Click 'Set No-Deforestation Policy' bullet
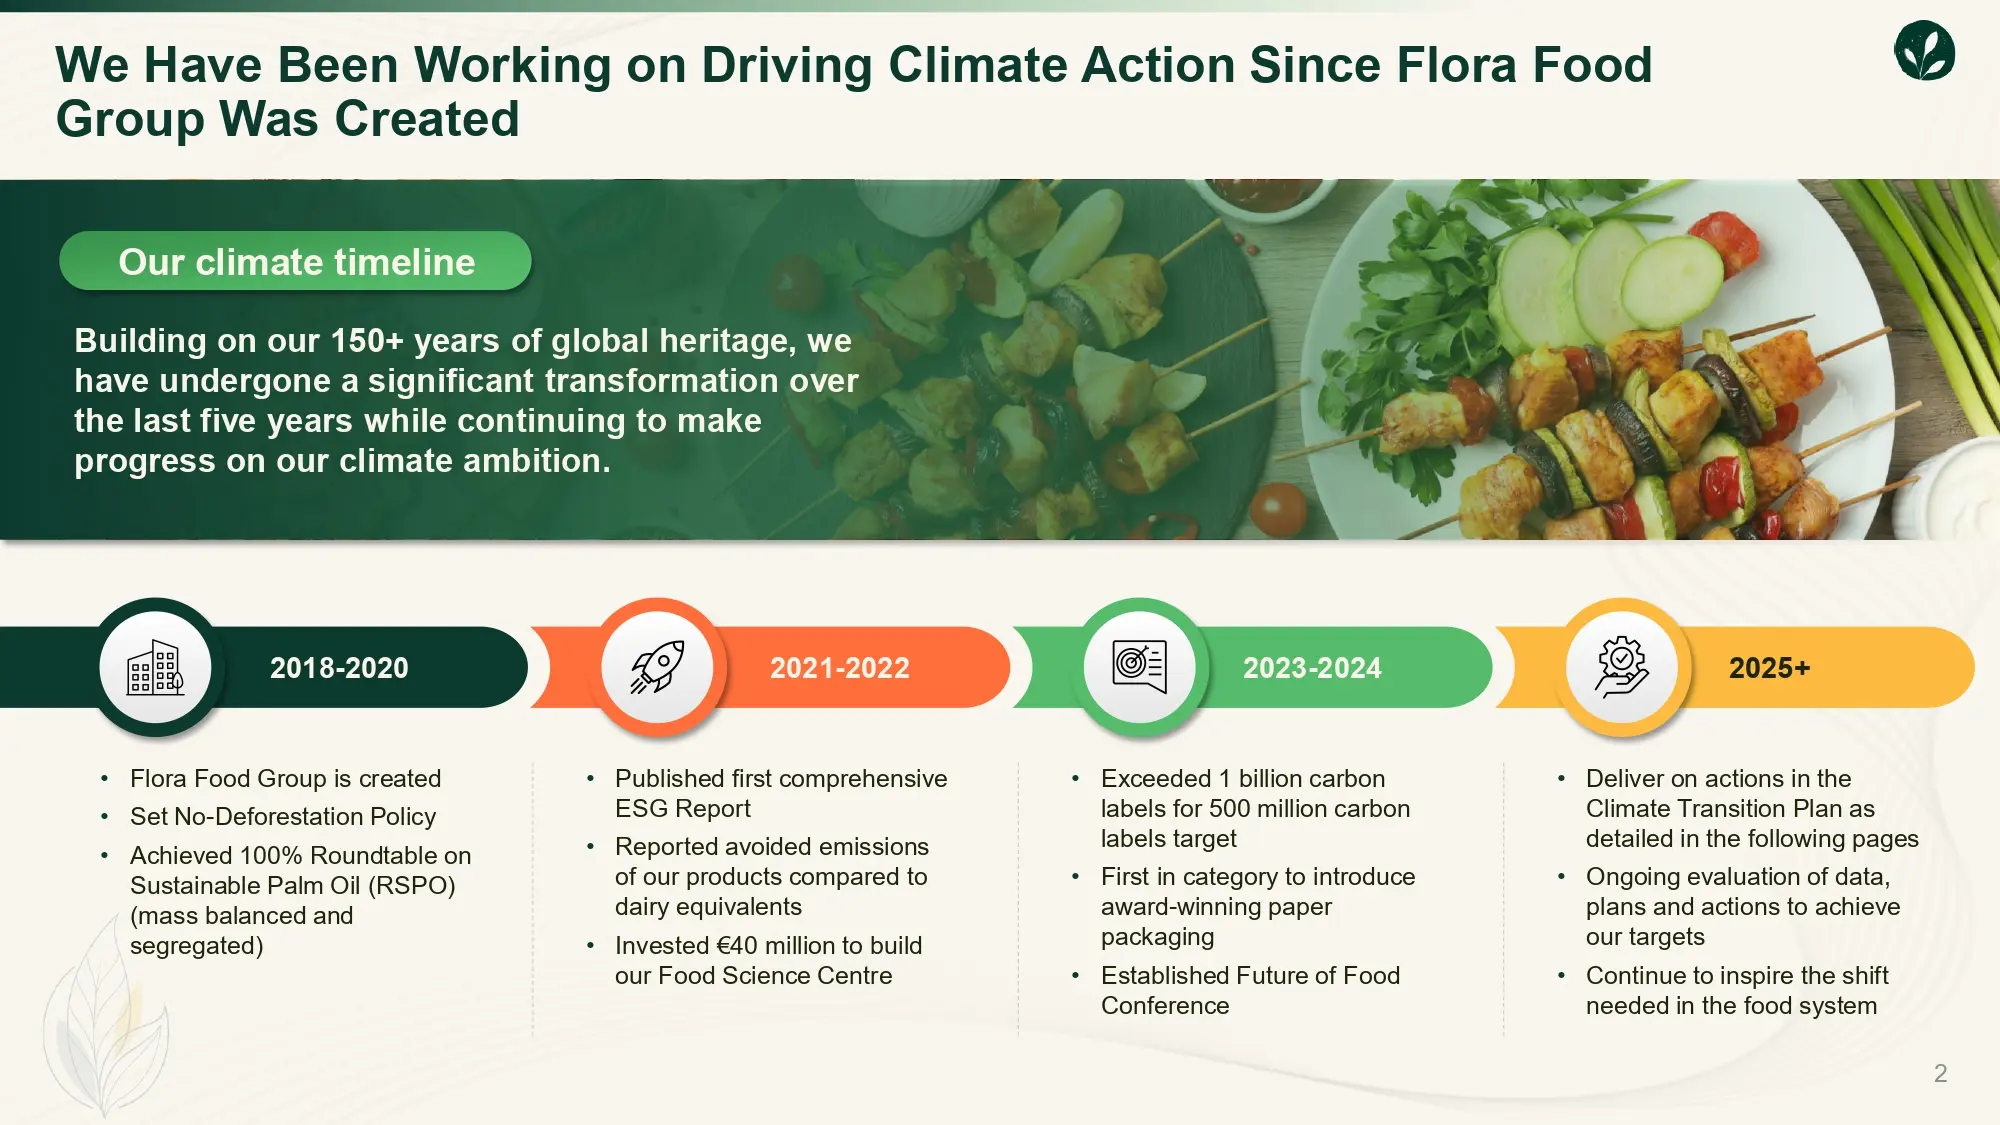The height and width of the screenshot is (1125, 2000). click(283, 816)
